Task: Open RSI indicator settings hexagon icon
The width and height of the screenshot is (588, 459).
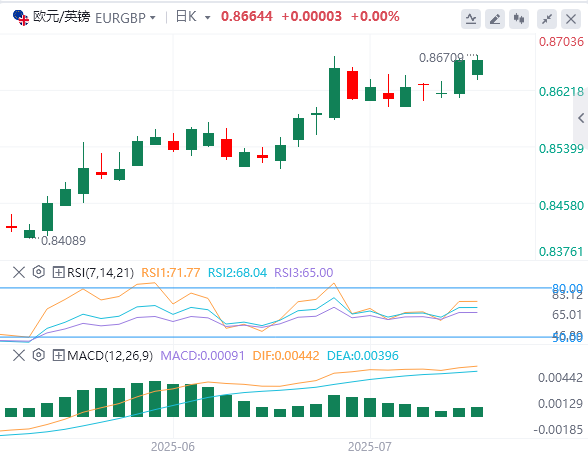Action: tap(39, 272)
